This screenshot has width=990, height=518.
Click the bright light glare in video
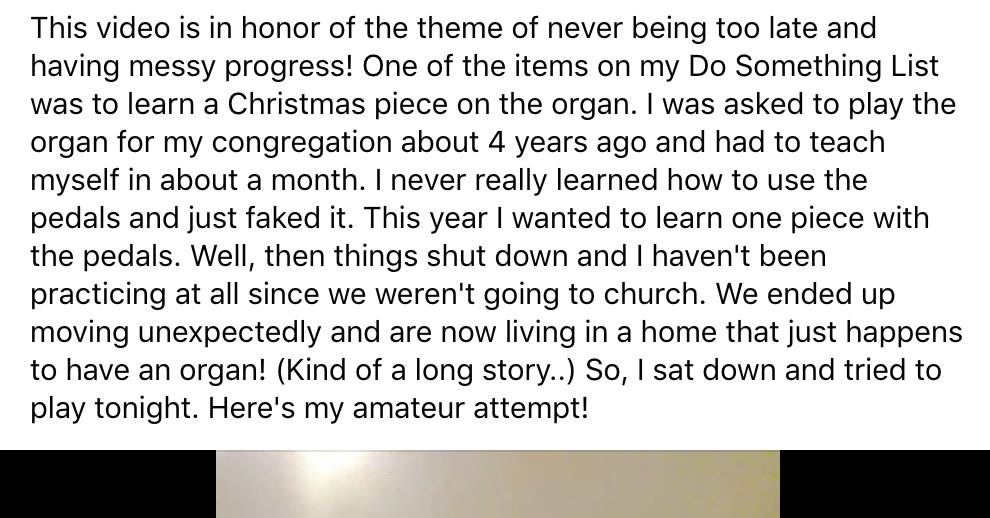click(321, 467)
